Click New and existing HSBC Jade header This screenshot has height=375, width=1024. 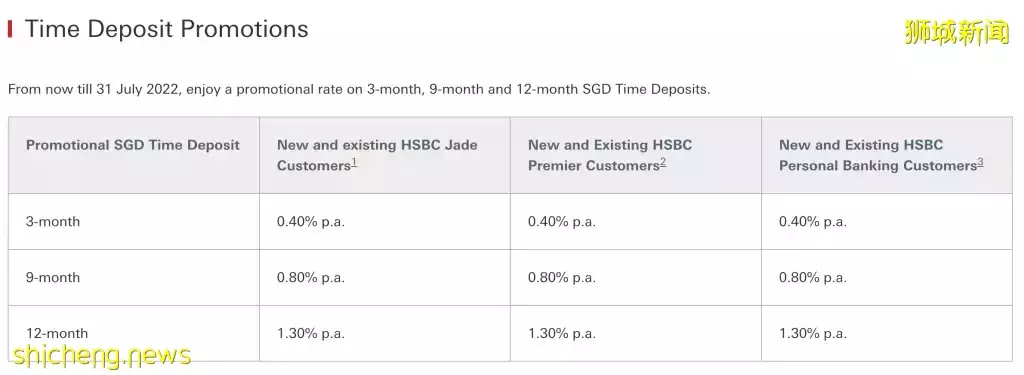coord(377,155)
